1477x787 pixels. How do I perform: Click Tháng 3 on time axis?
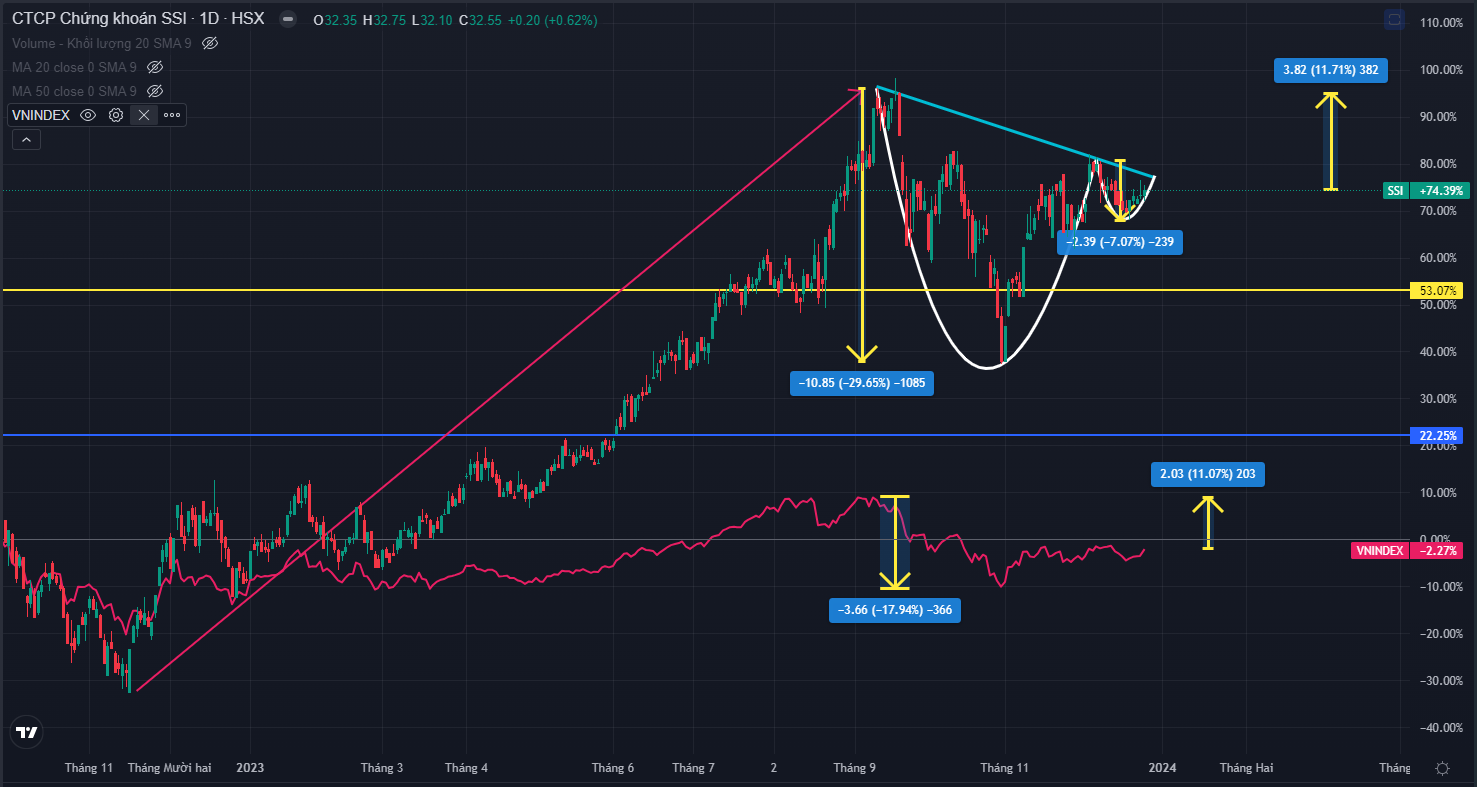click(382, 768)
